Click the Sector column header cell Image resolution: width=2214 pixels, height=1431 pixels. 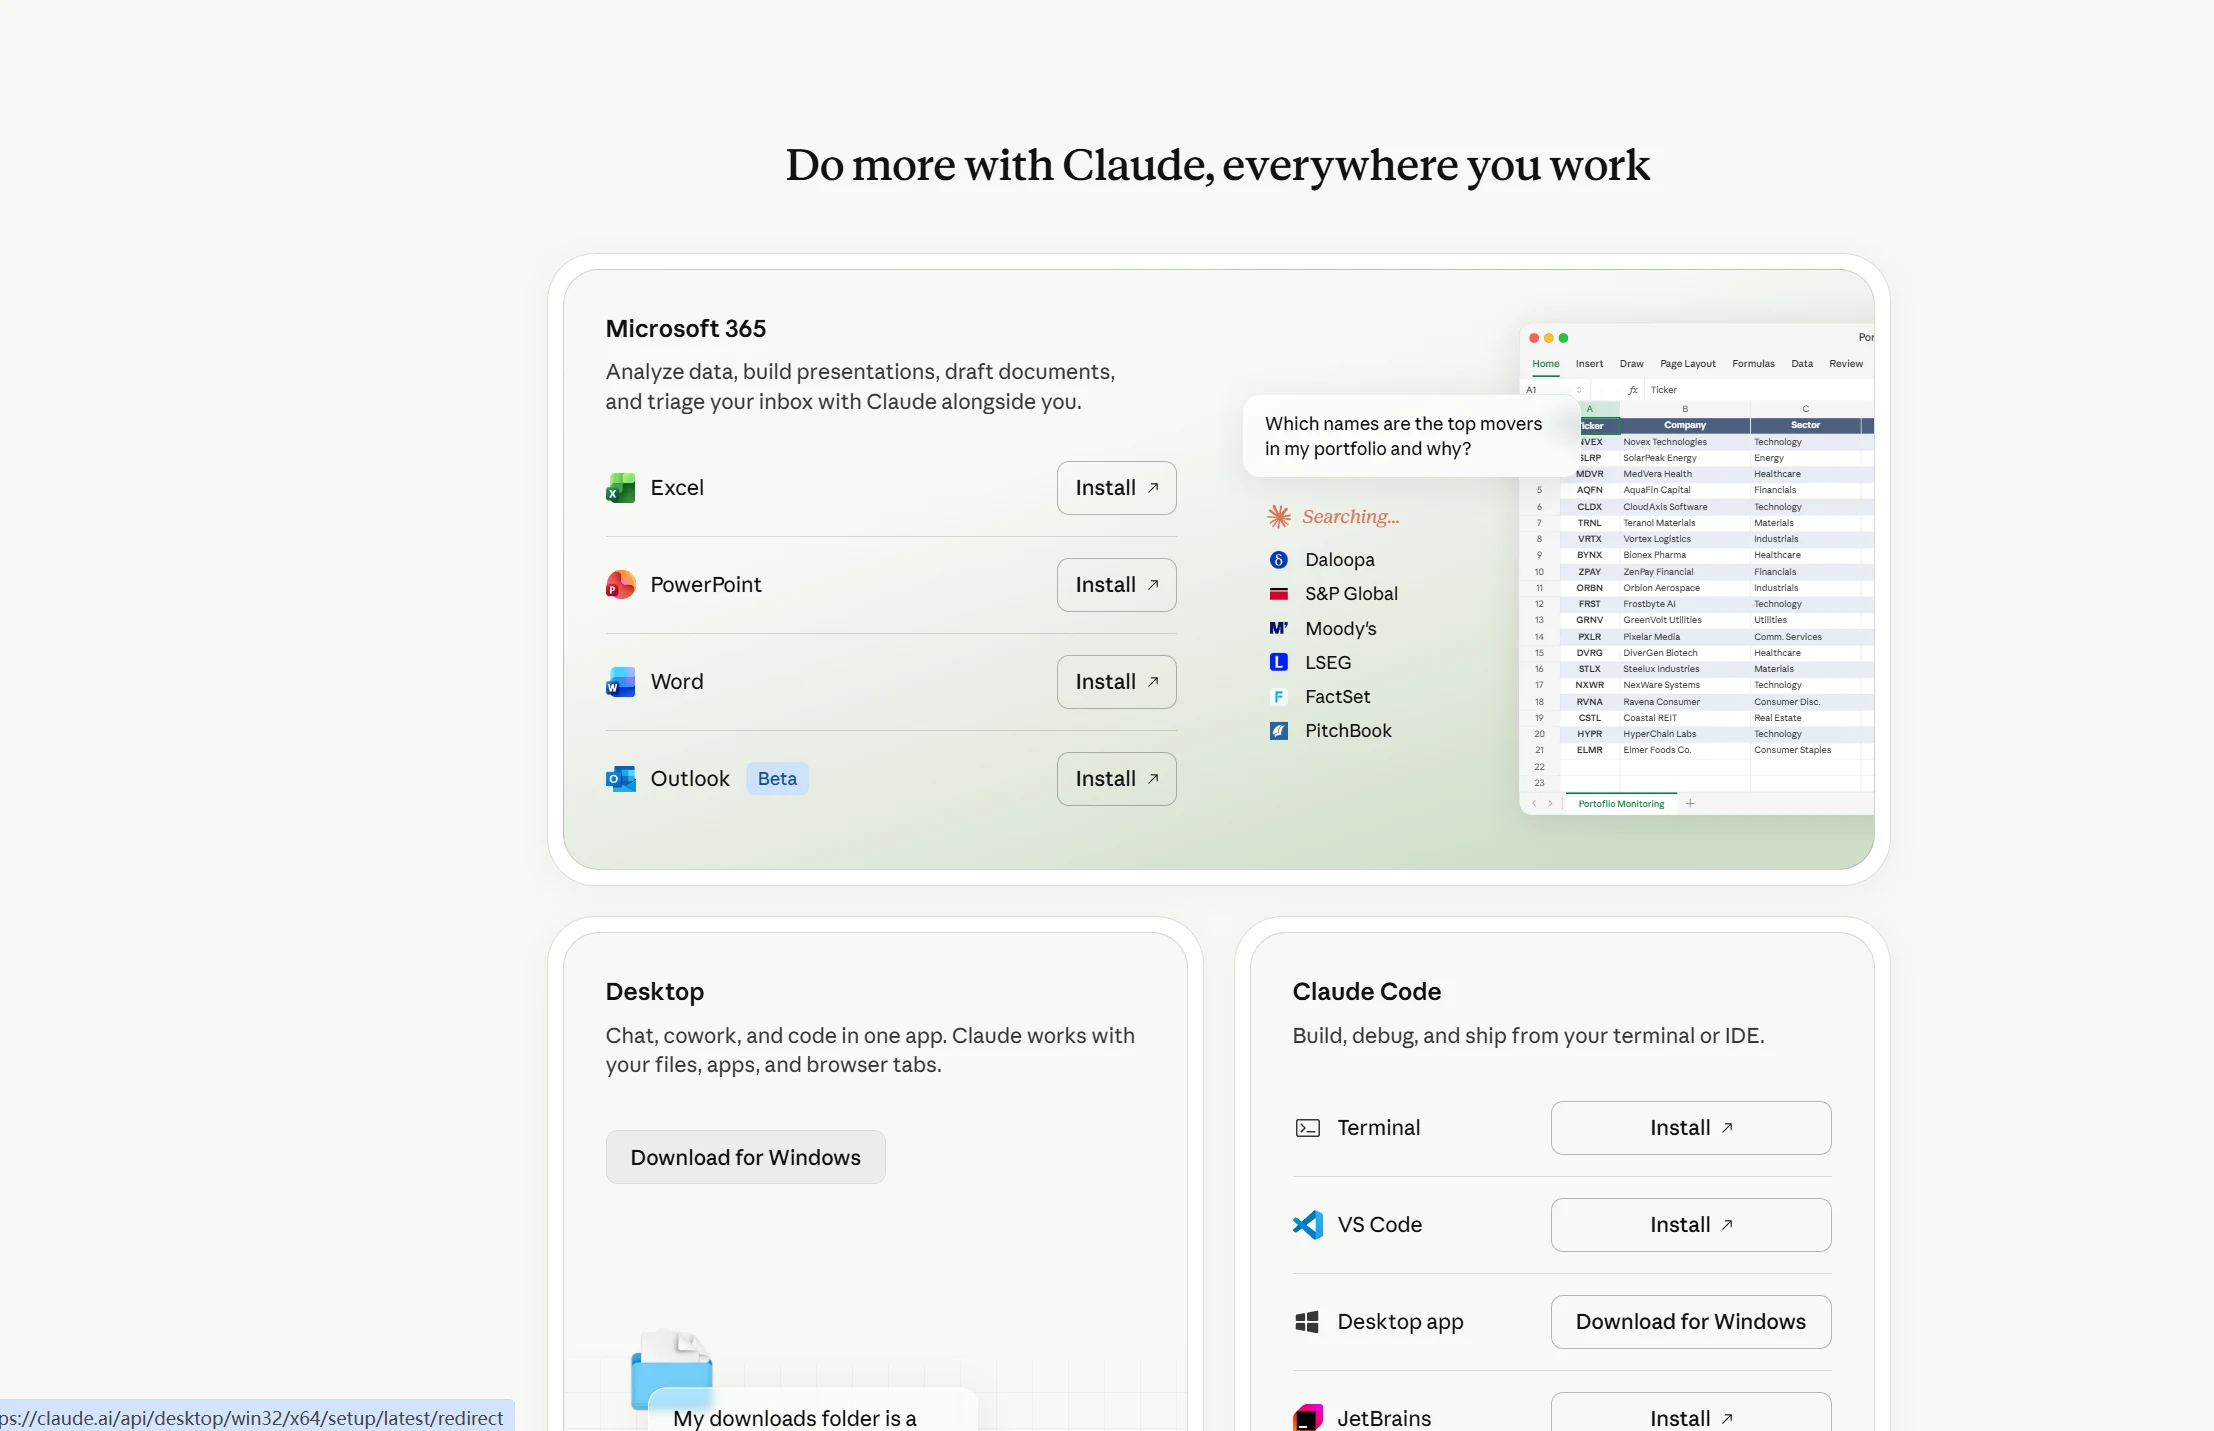[1805, 426]
